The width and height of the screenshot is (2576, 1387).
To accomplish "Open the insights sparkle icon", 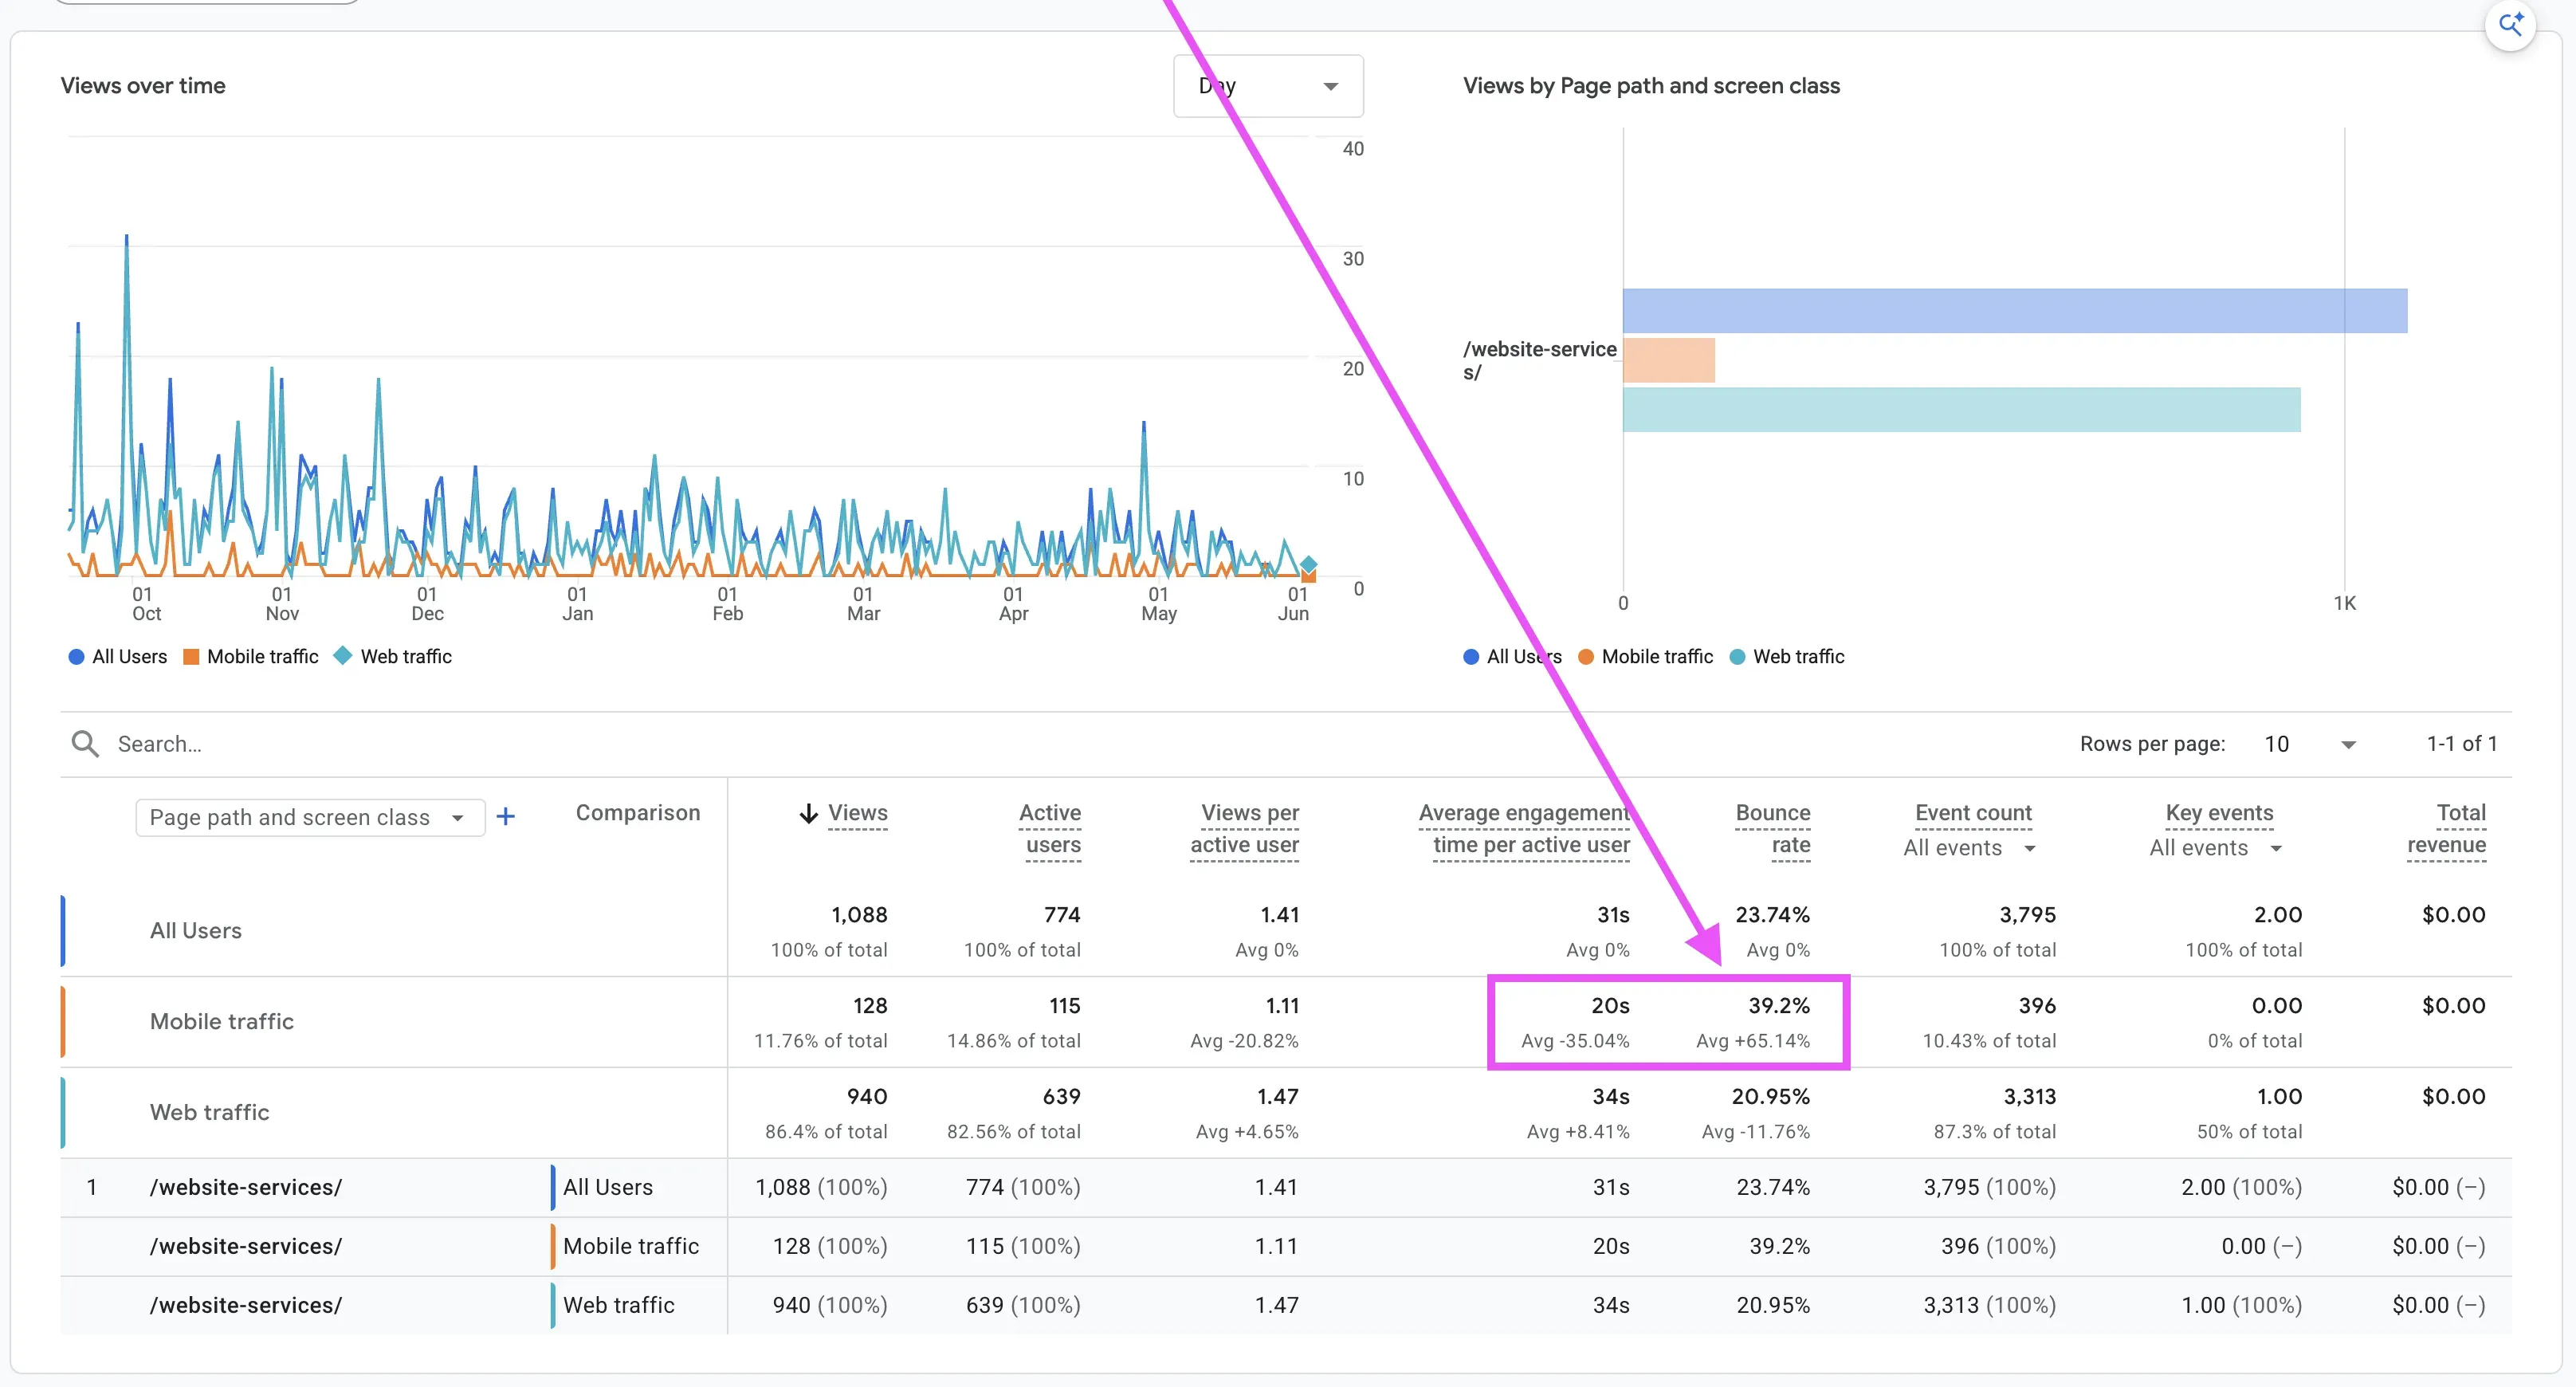I will coord(2511,23).
